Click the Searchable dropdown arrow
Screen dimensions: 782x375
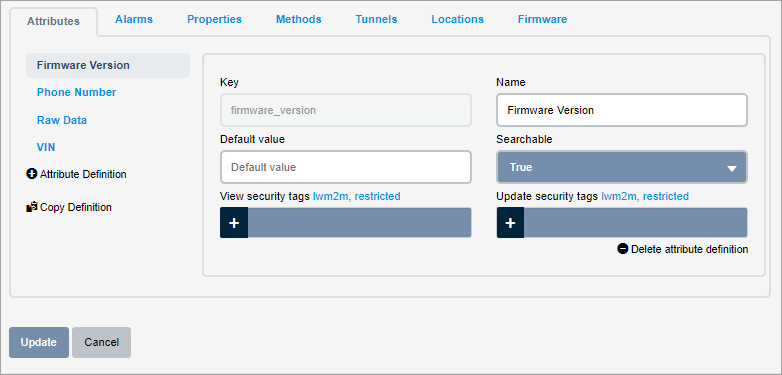pos(732,169)
